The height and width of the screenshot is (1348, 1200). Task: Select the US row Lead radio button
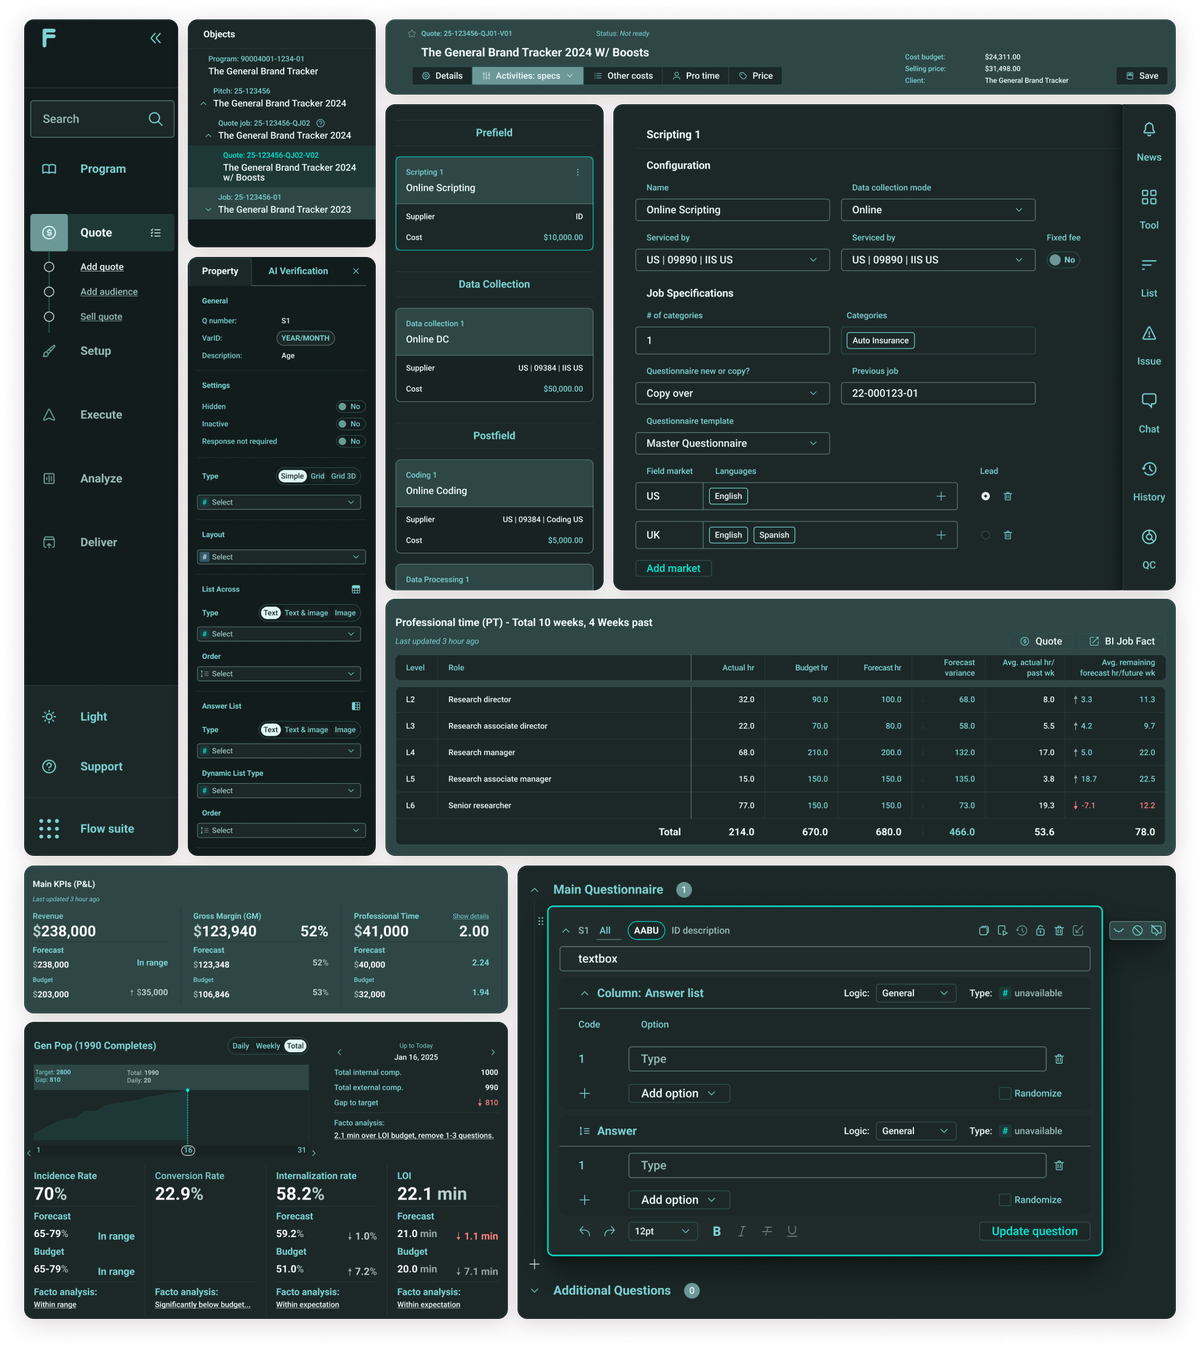click(x=985, y=496)
